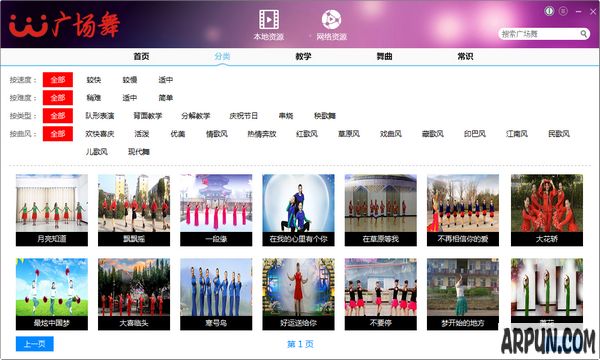The width and height of the screenshot is (600, 360).
Task: Open the 飘飘摇 video thumbnail
Action: tap(134, 210)
